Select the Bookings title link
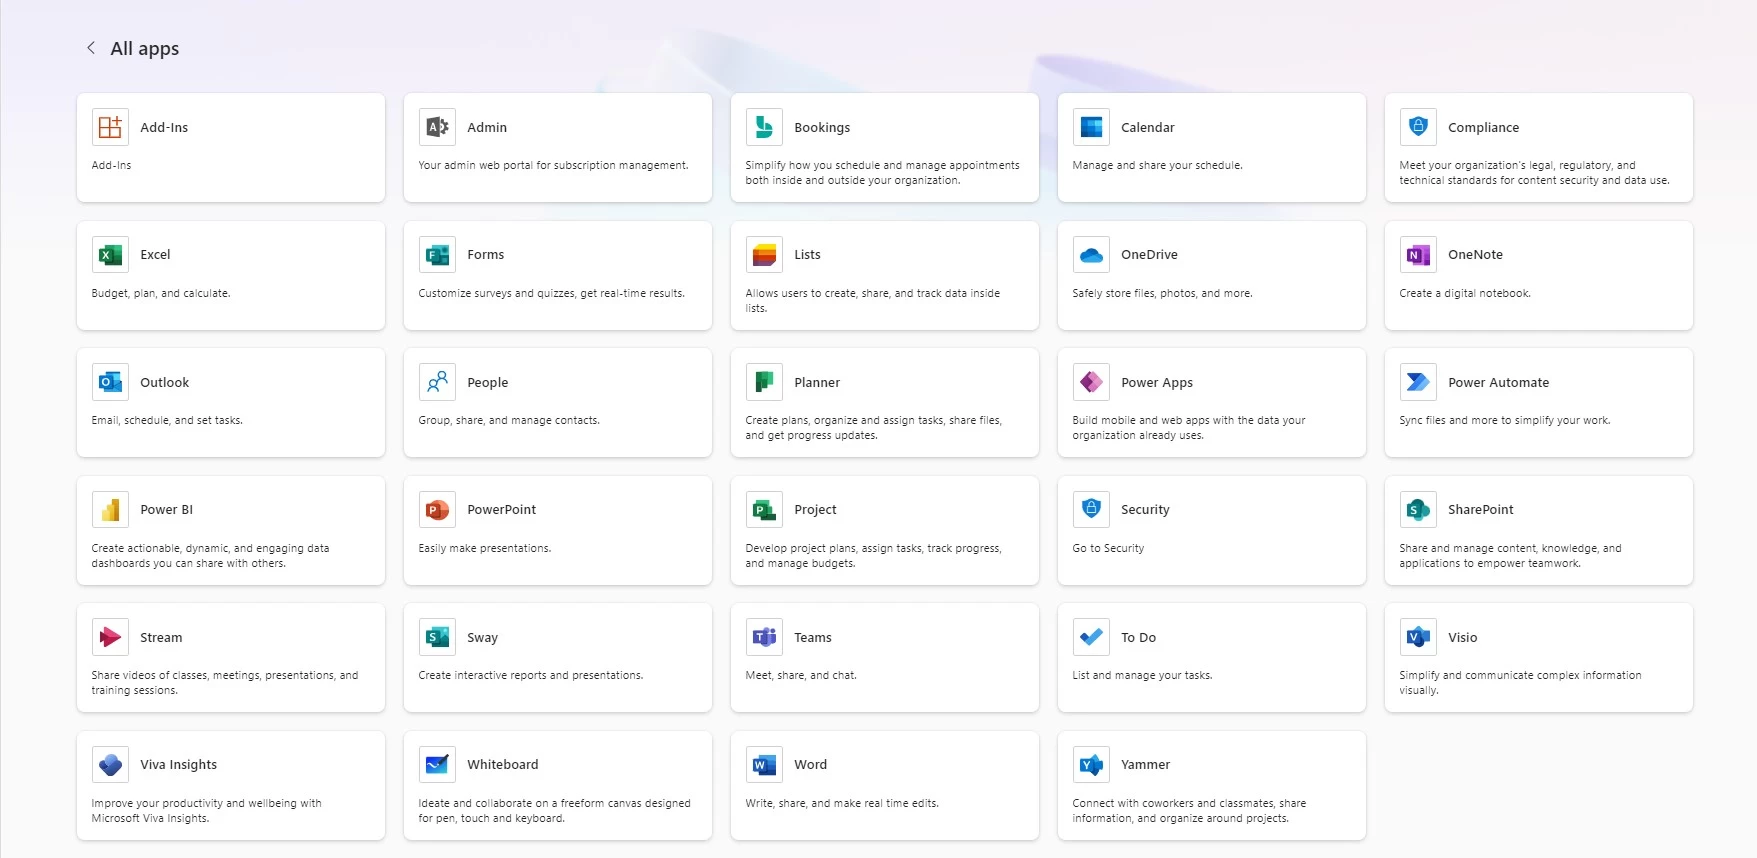The image size is (1757, 858). (x=822, y=128)
